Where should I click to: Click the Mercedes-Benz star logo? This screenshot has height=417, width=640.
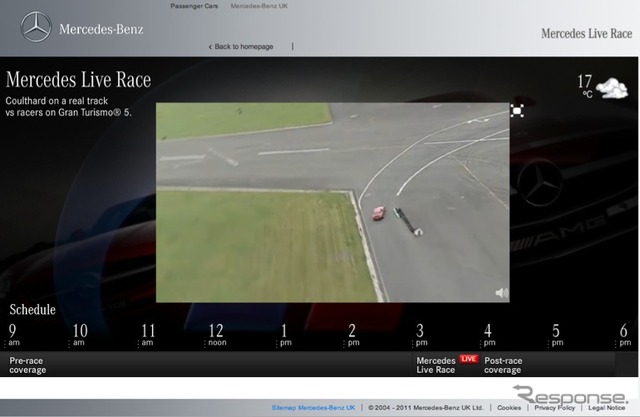click(36, 27)
